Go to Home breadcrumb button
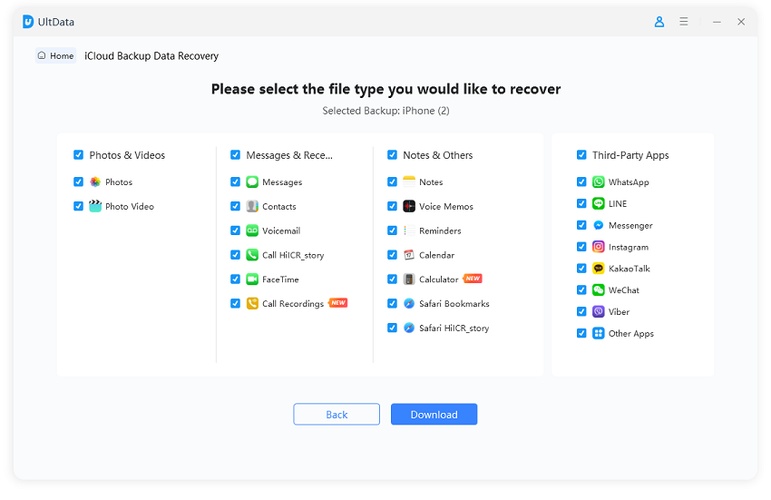The image size is (771, 500). point(56,56)
